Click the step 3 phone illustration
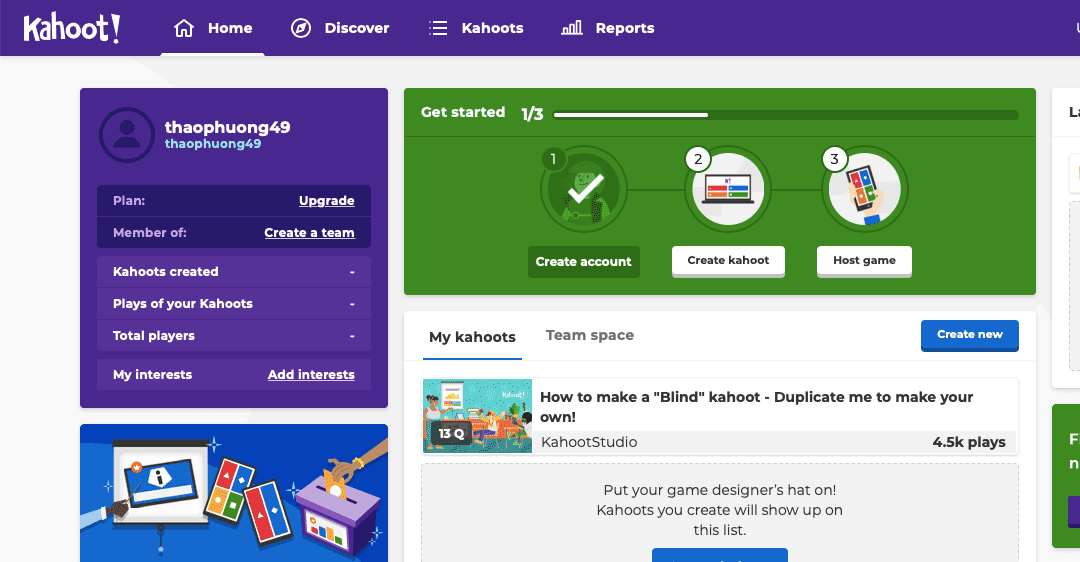Screen dimensions: 1080x562 tap(864, 189)
